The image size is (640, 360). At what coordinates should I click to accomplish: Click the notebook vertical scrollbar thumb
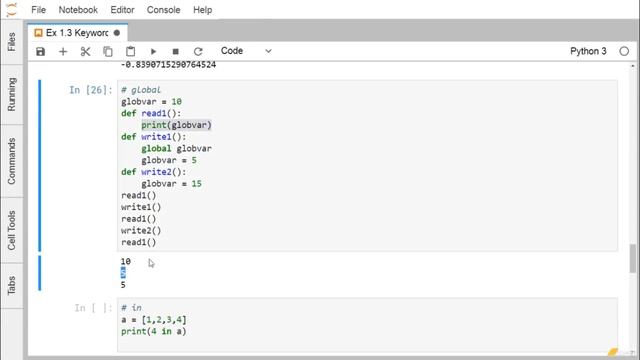coord(633,258)
